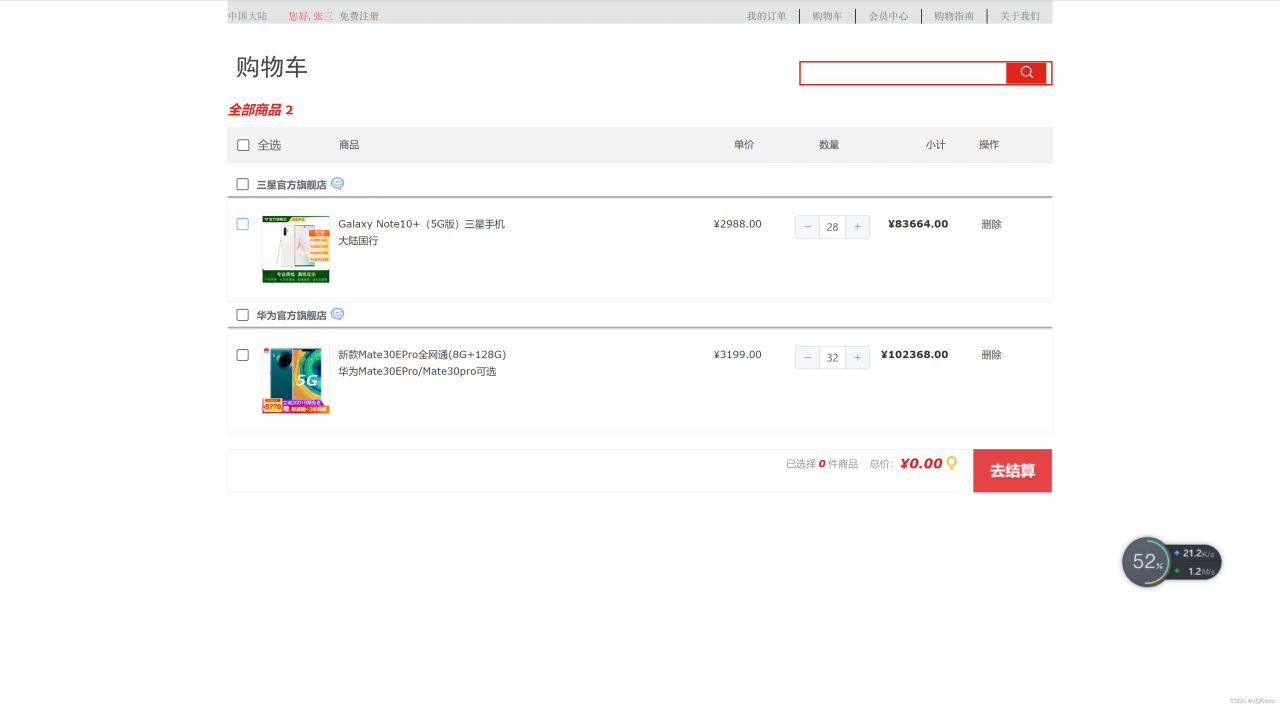
Task: Check the 三星官方旗舰店 store checkbox
Action: pos(242,184)
